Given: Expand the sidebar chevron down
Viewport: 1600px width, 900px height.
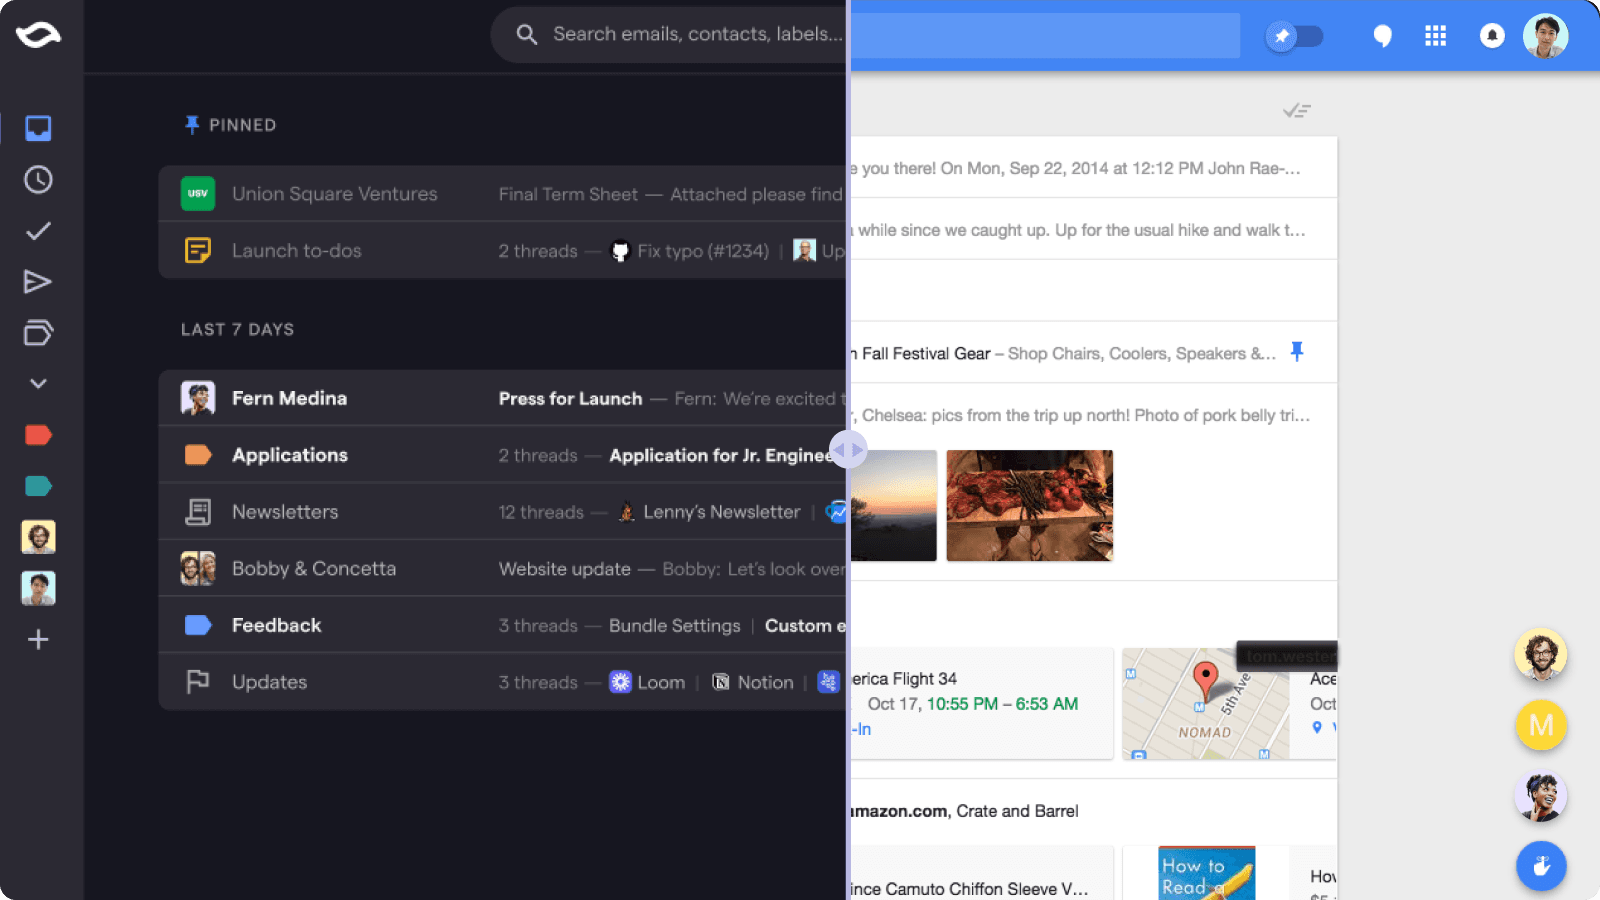Looking at the screenshot, I should 38,384.
